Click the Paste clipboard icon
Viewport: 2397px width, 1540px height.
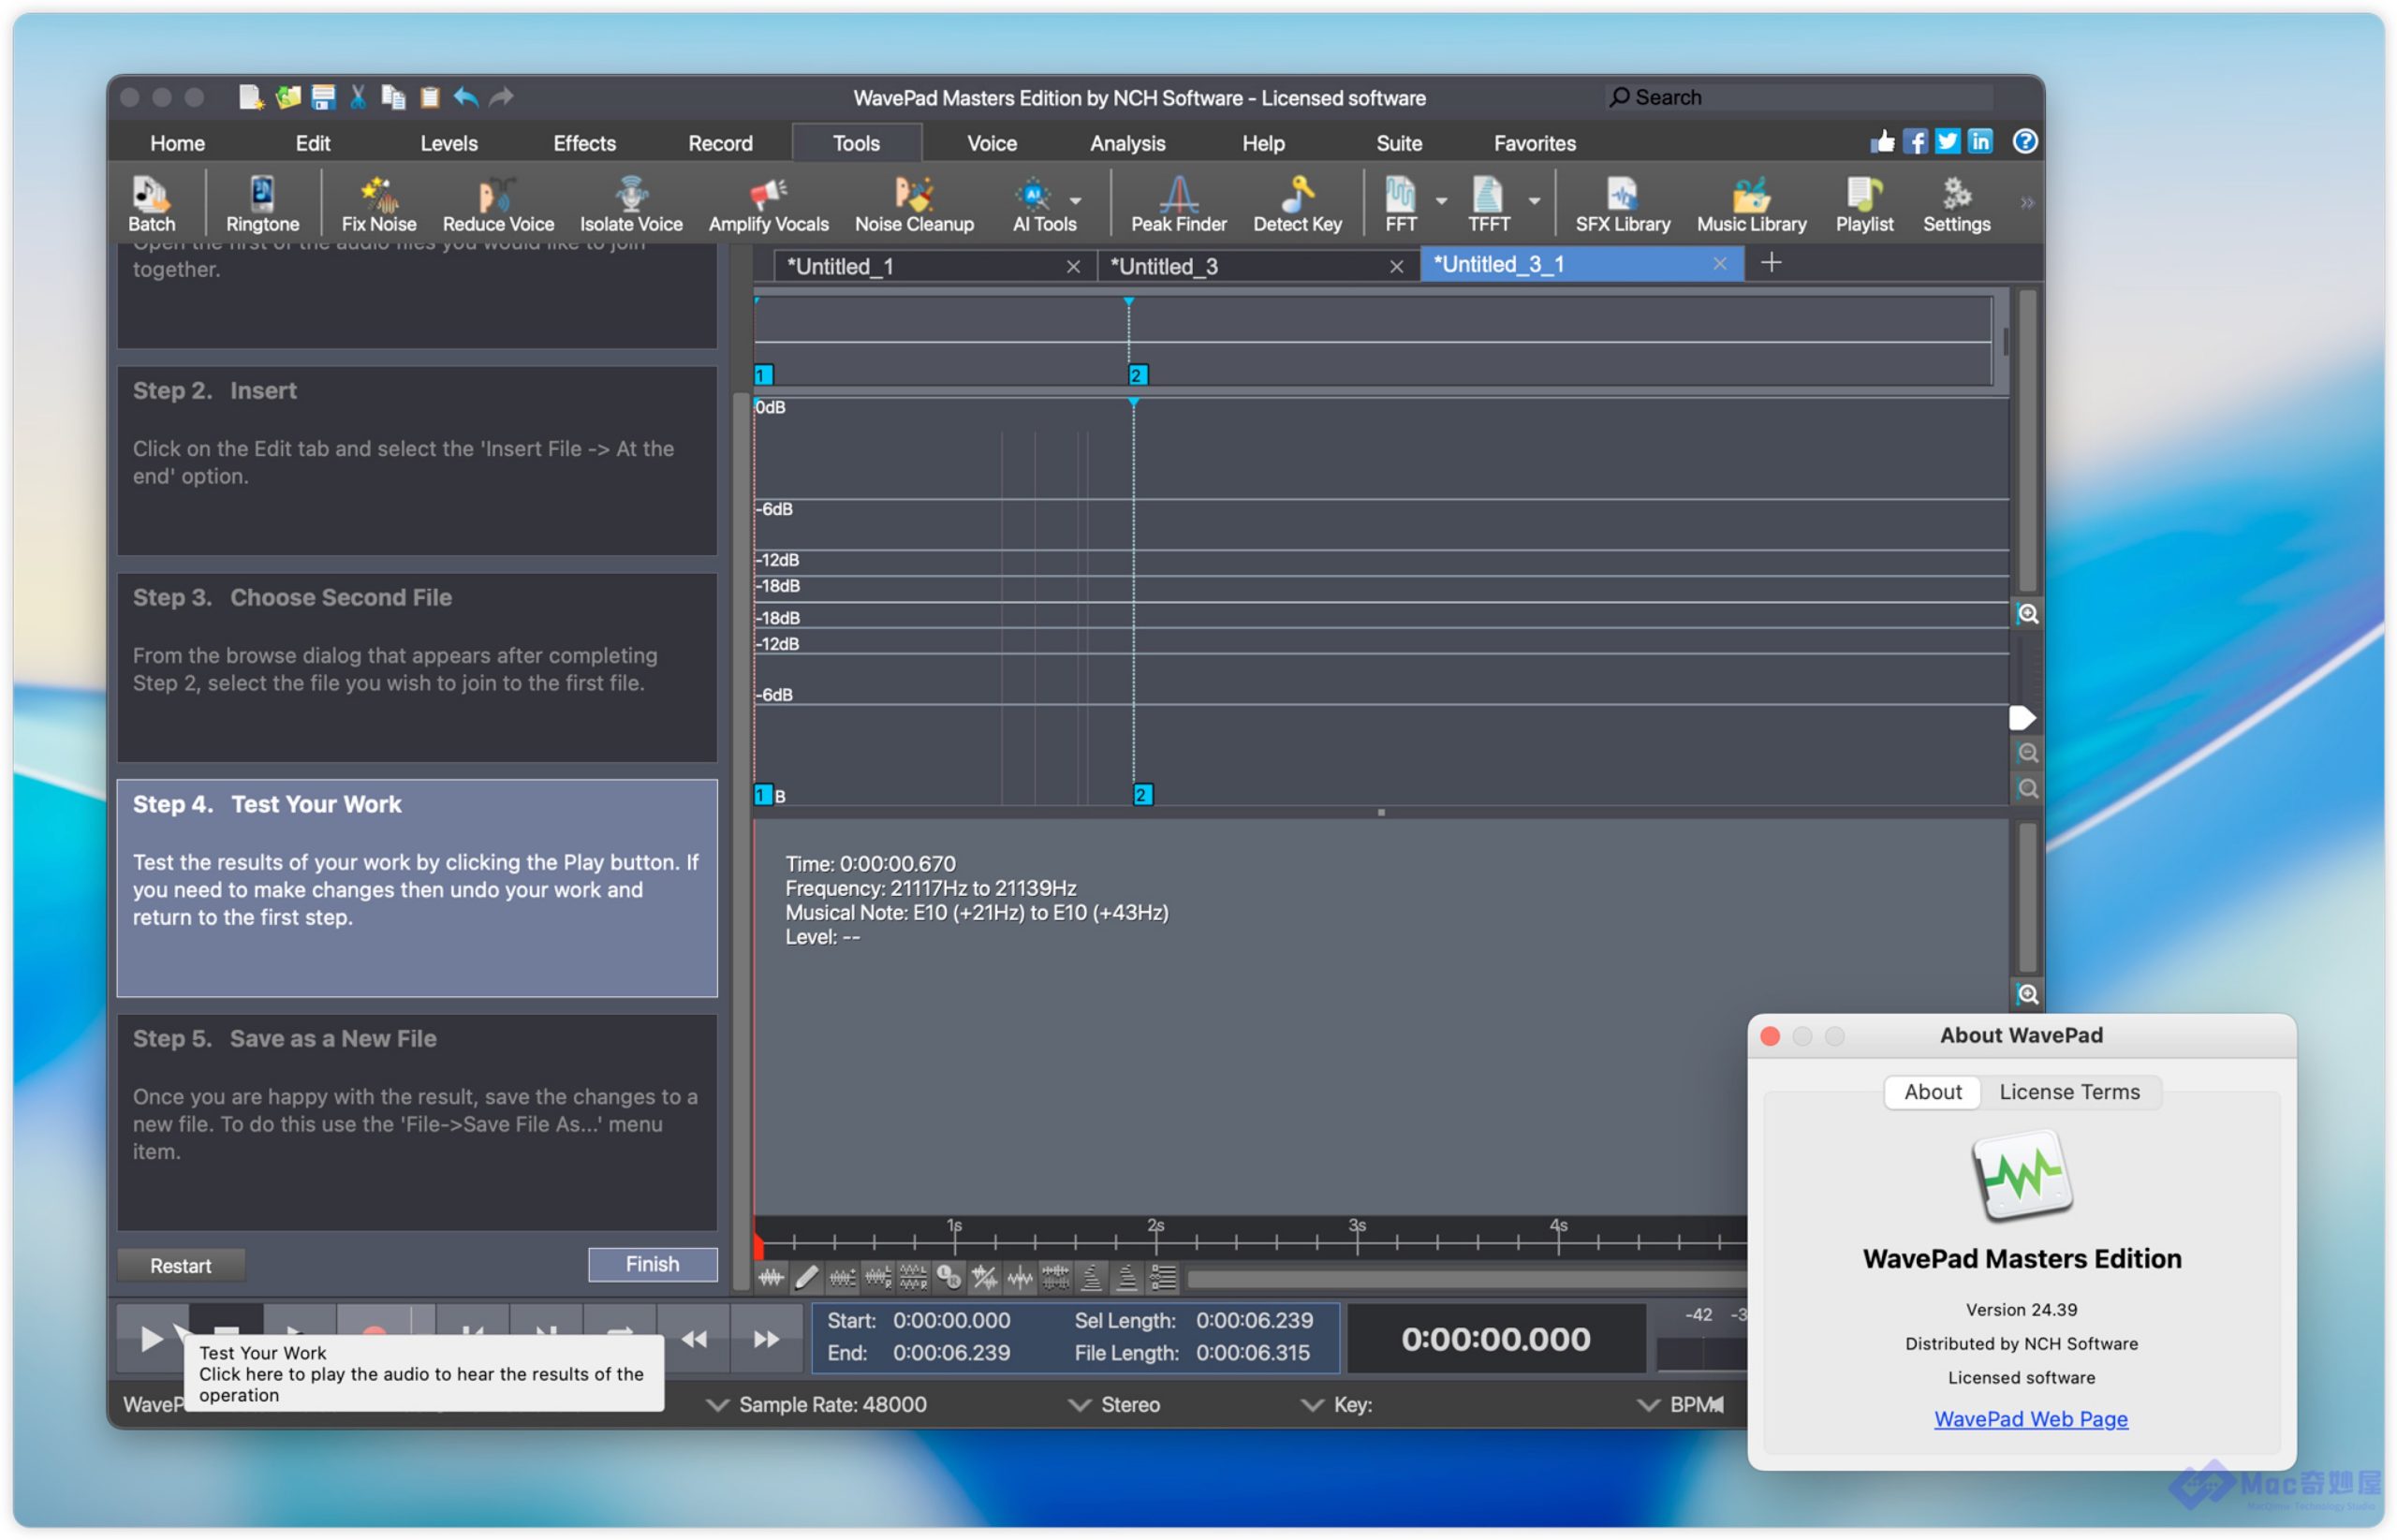click(x=429, y=97)
